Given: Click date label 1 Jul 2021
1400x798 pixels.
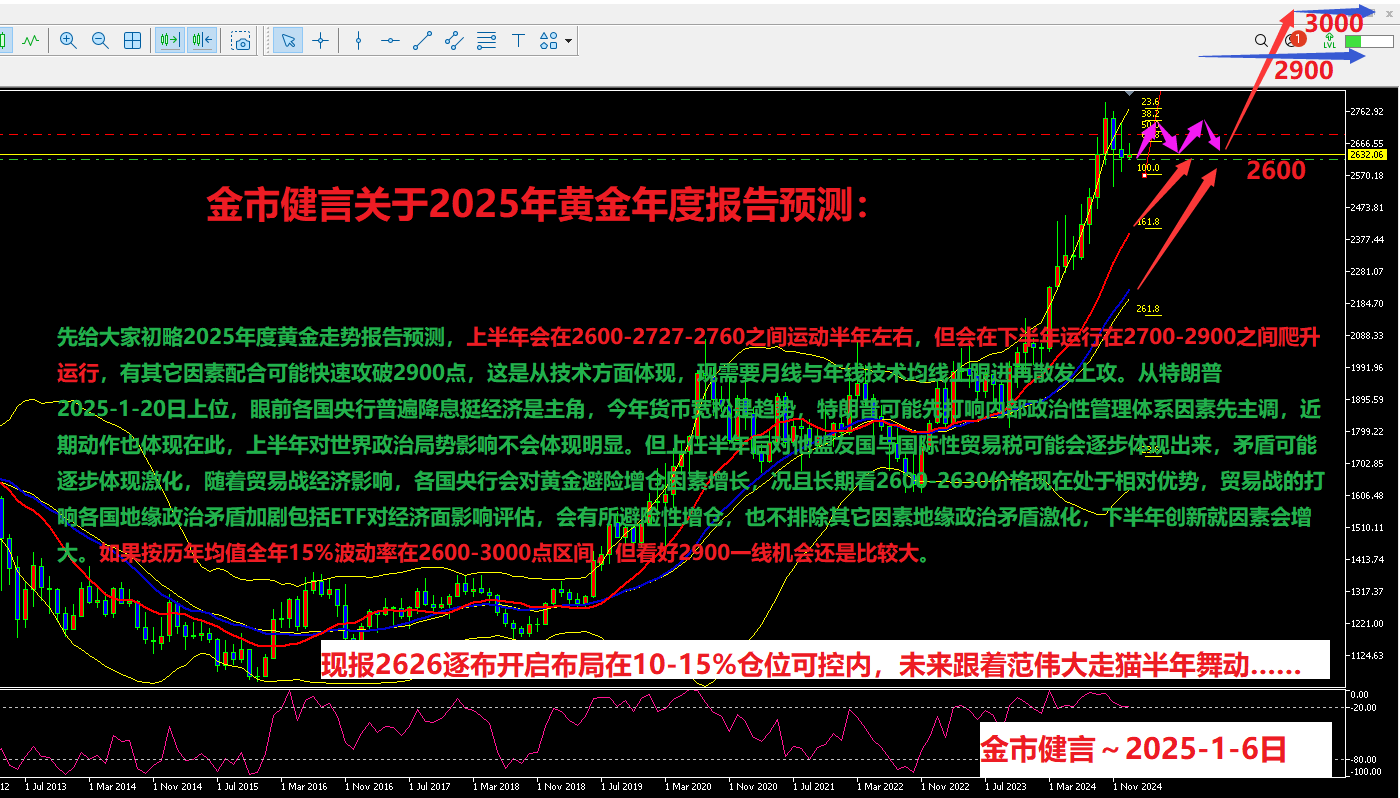Looking at the screenshot, I should coord(815,787).
